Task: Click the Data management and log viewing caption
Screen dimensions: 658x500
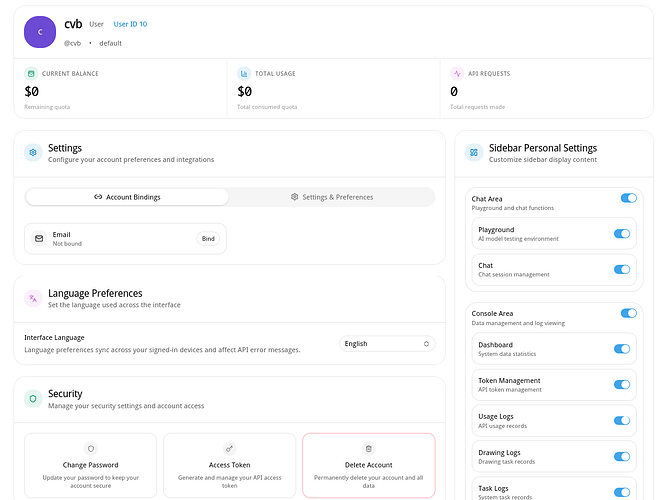Action: [x=518, y=323]
